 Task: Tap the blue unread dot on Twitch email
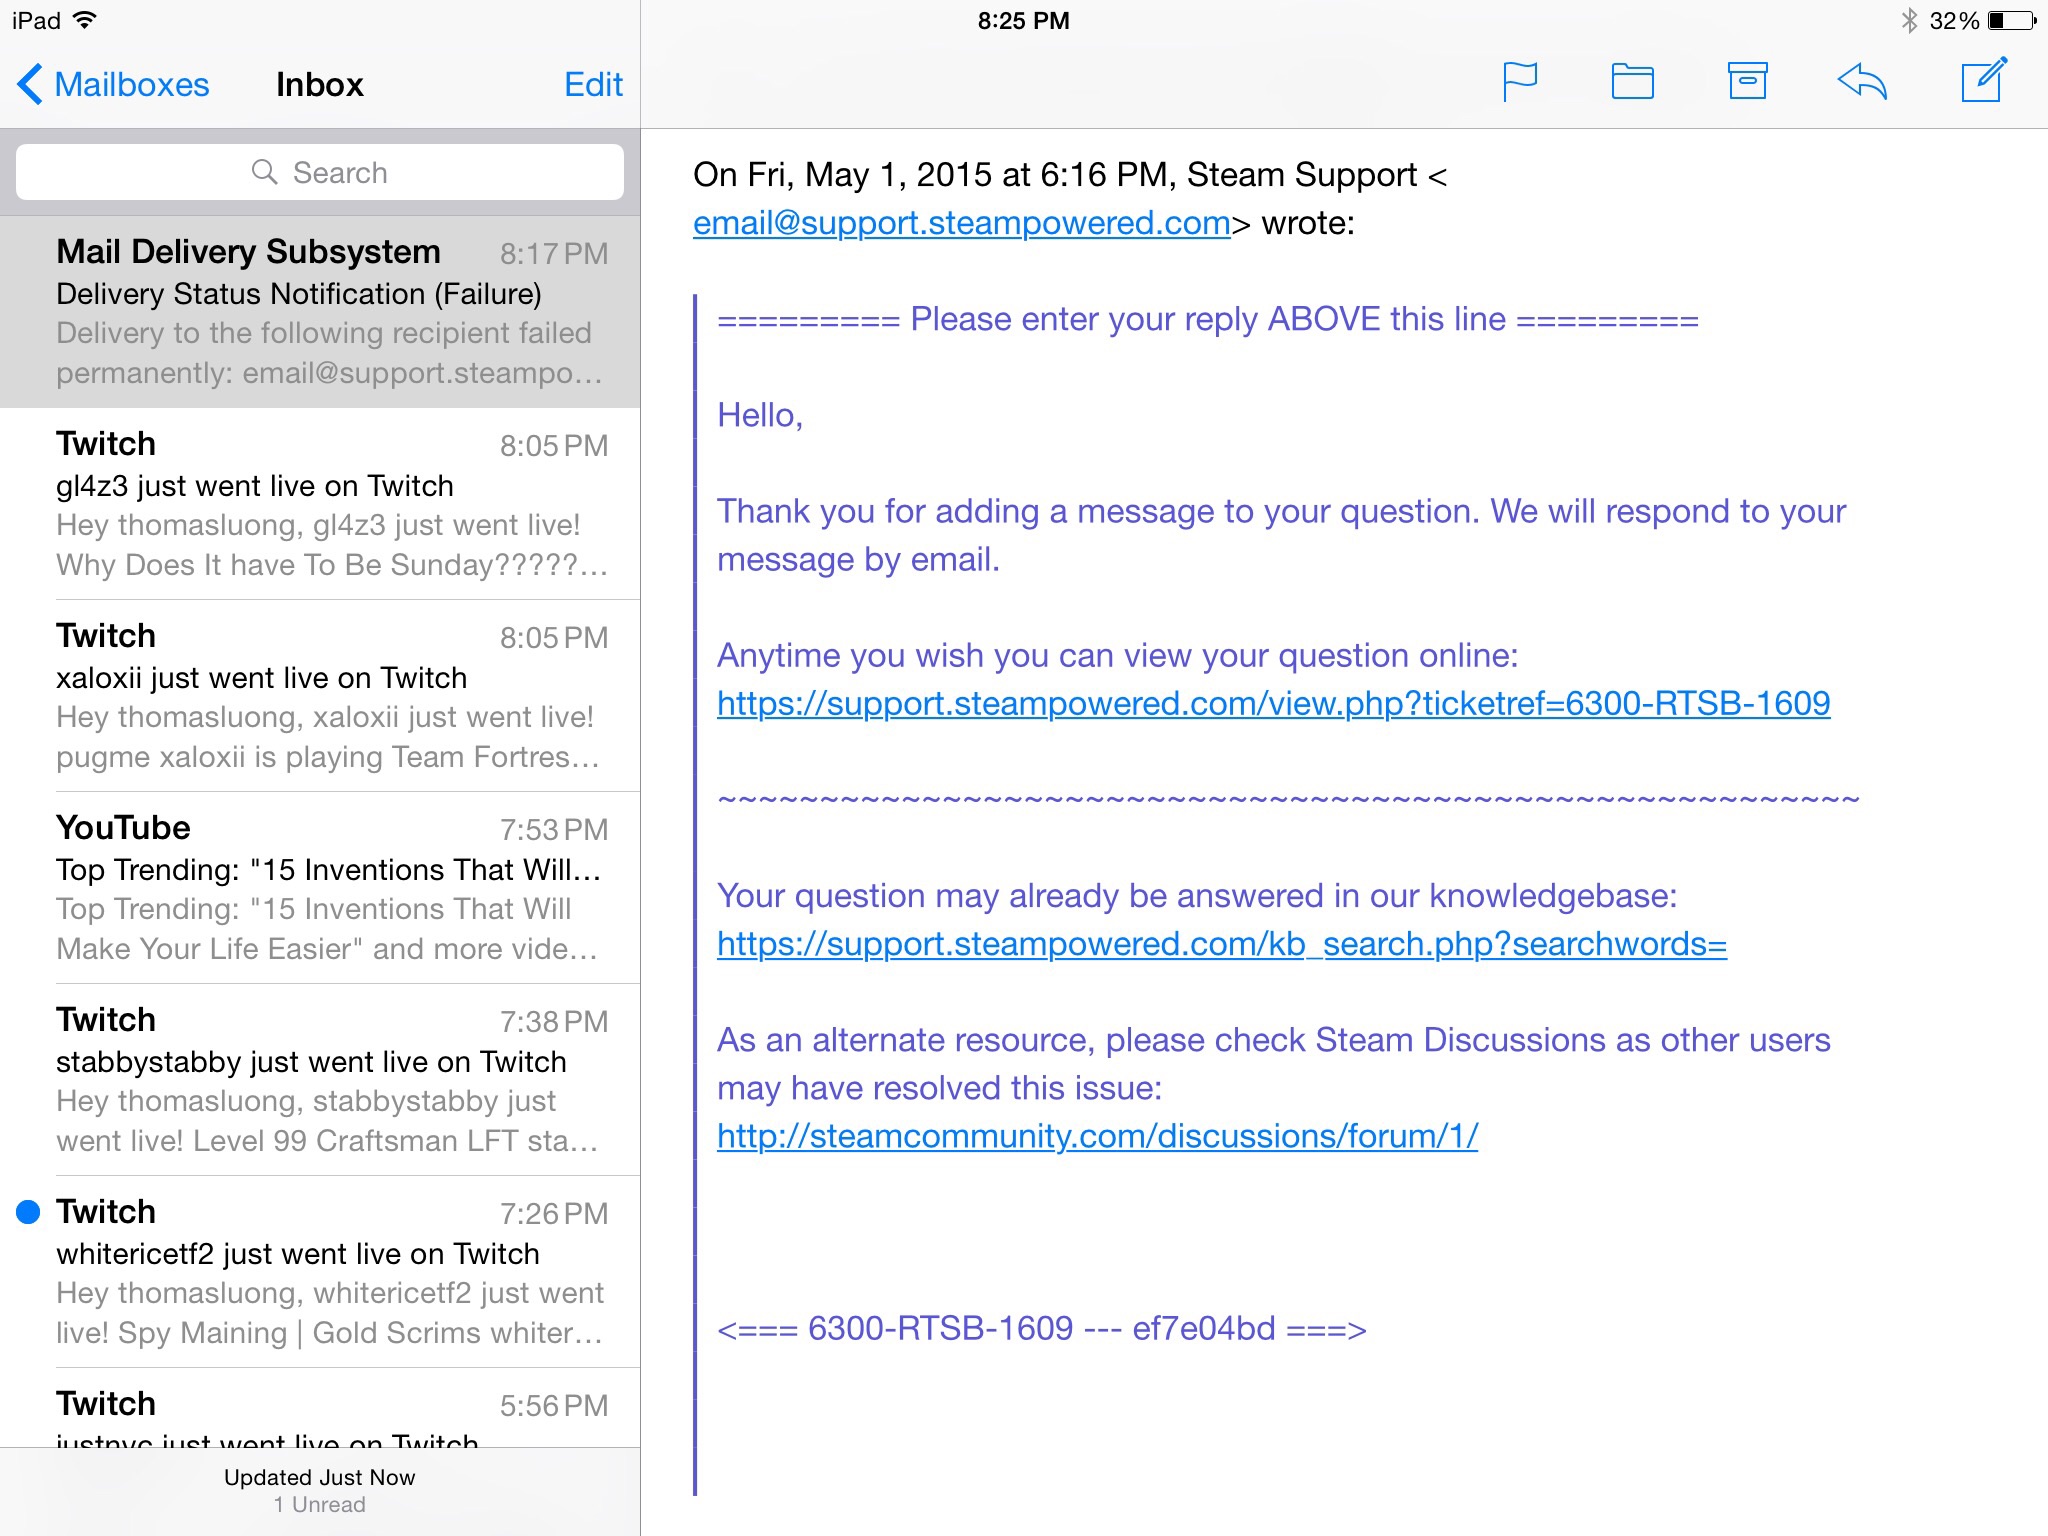coord(28,1212)
